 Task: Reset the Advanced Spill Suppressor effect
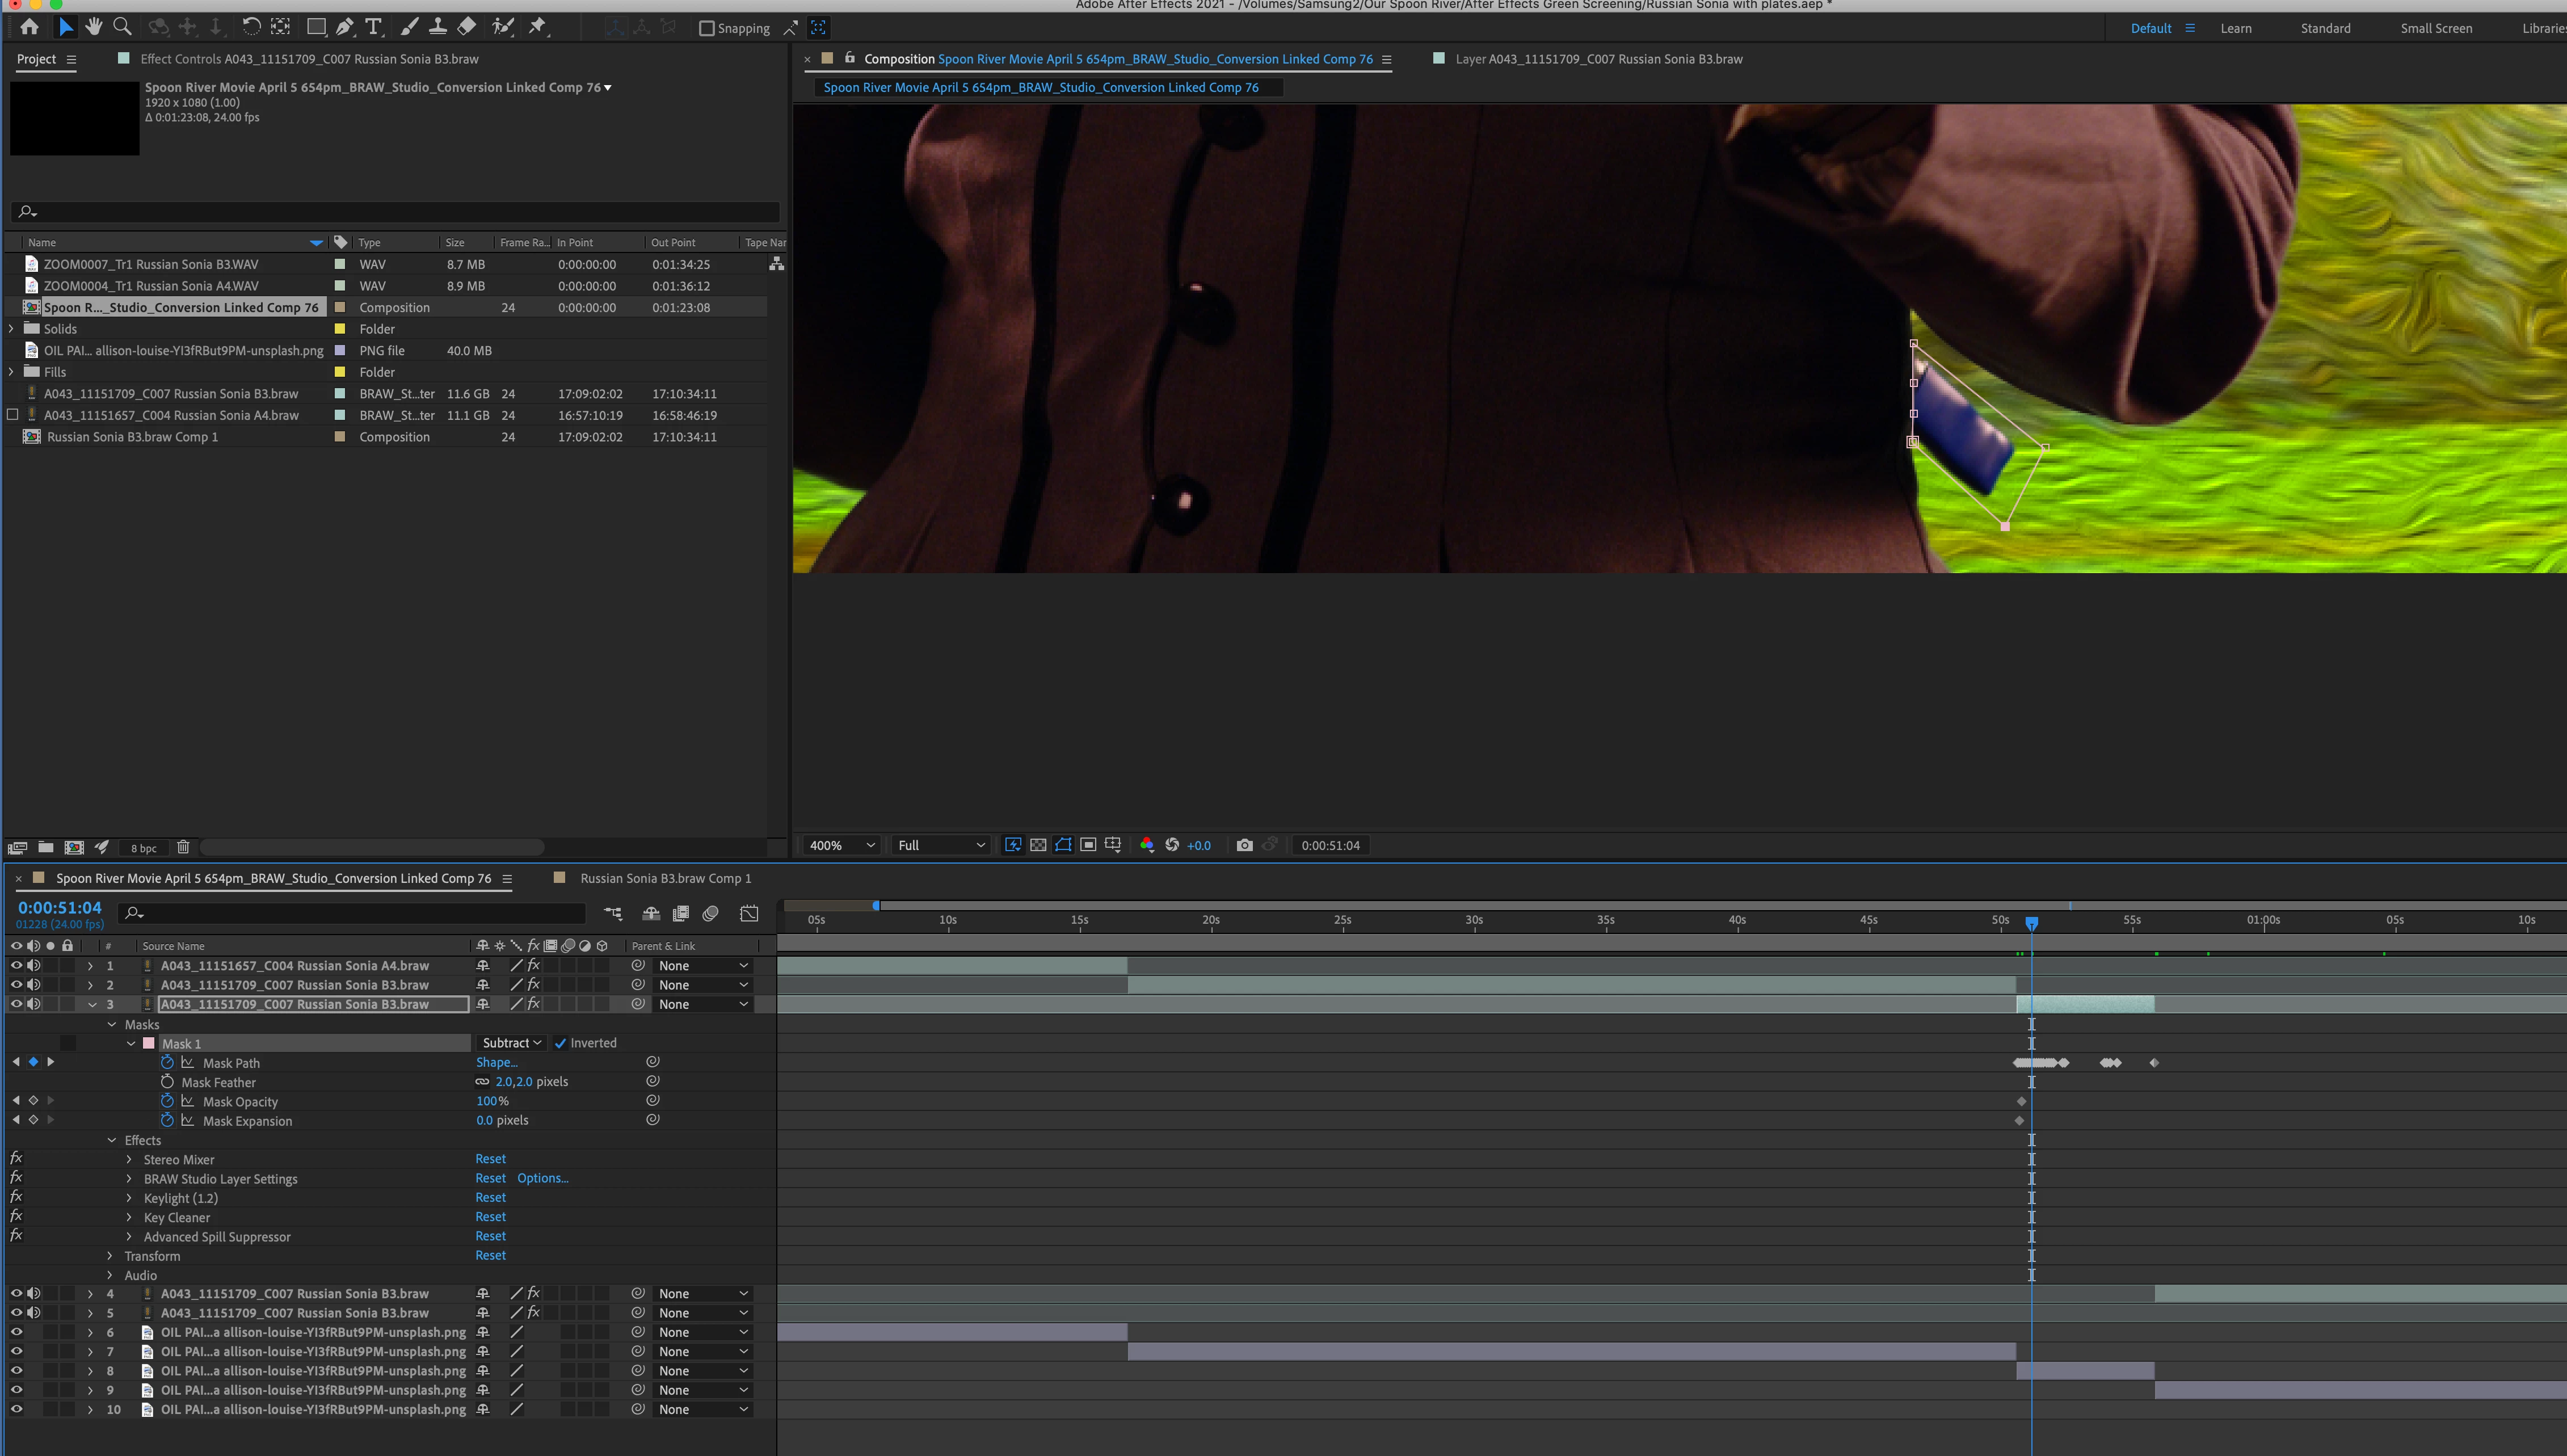pos(490,1236)
